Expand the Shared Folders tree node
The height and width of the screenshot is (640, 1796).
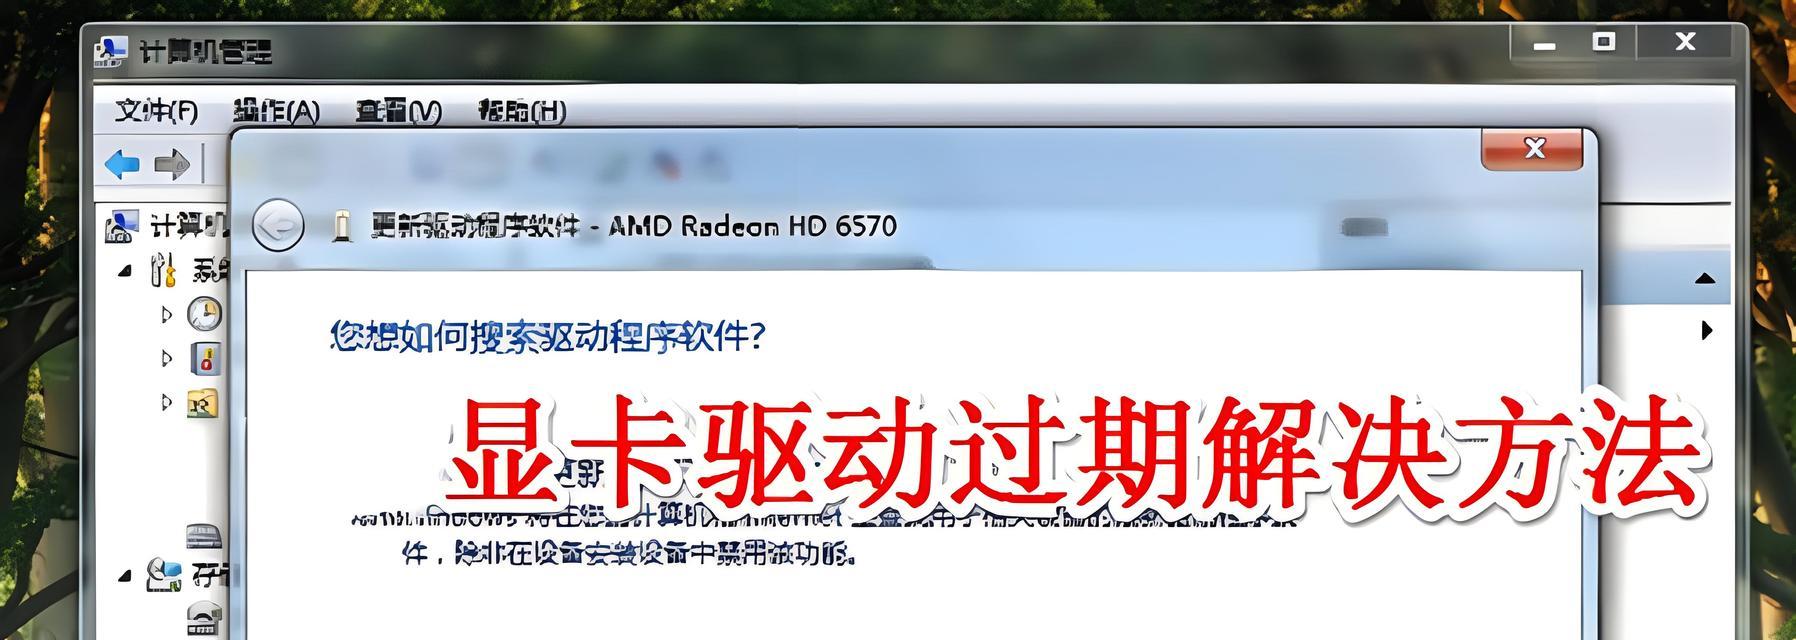click(x=167, y=402)
